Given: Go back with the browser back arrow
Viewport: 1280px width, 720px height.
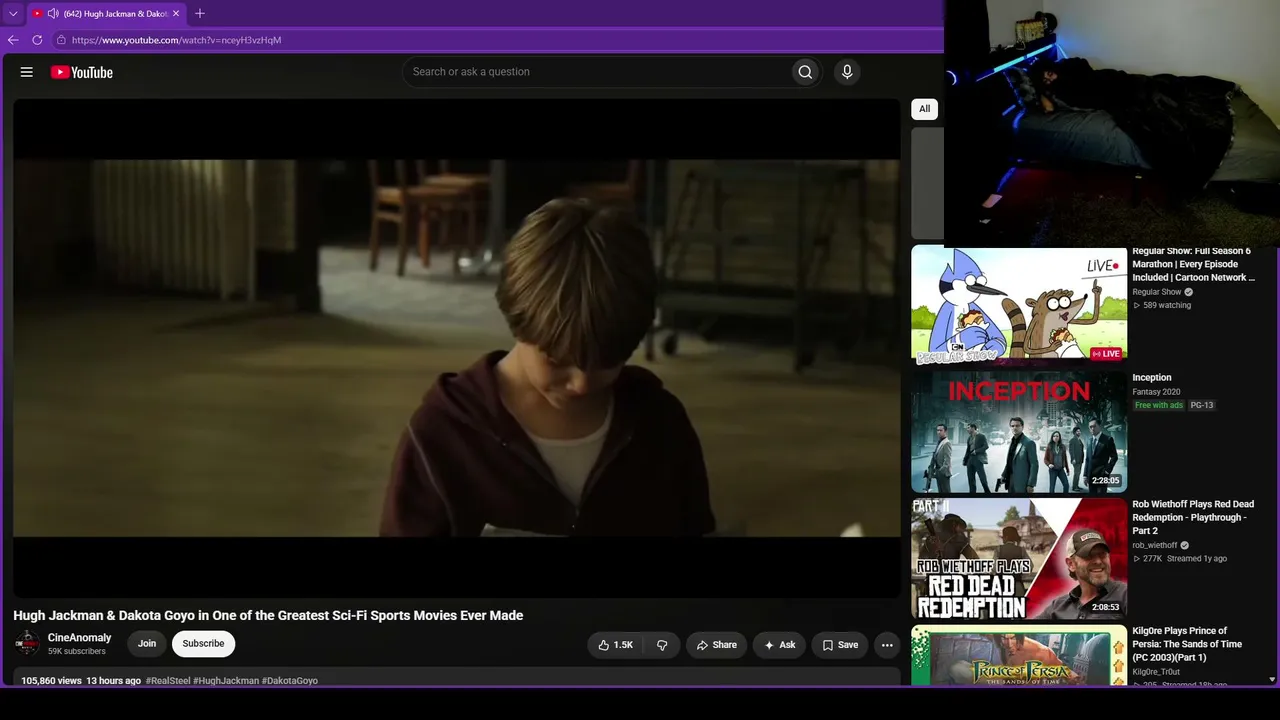Looking at the screenshot, I should [13, 40].
